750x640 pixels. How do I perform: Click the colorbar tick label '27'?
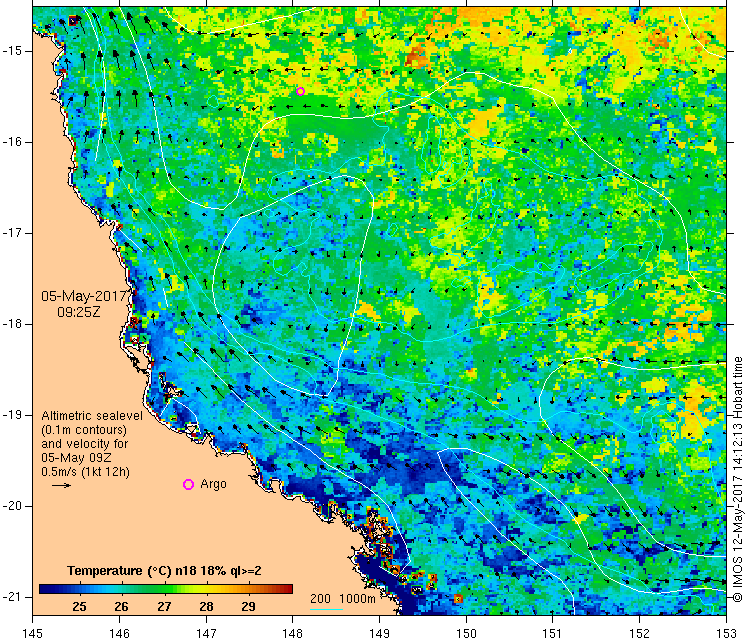(x=164, y=607)
